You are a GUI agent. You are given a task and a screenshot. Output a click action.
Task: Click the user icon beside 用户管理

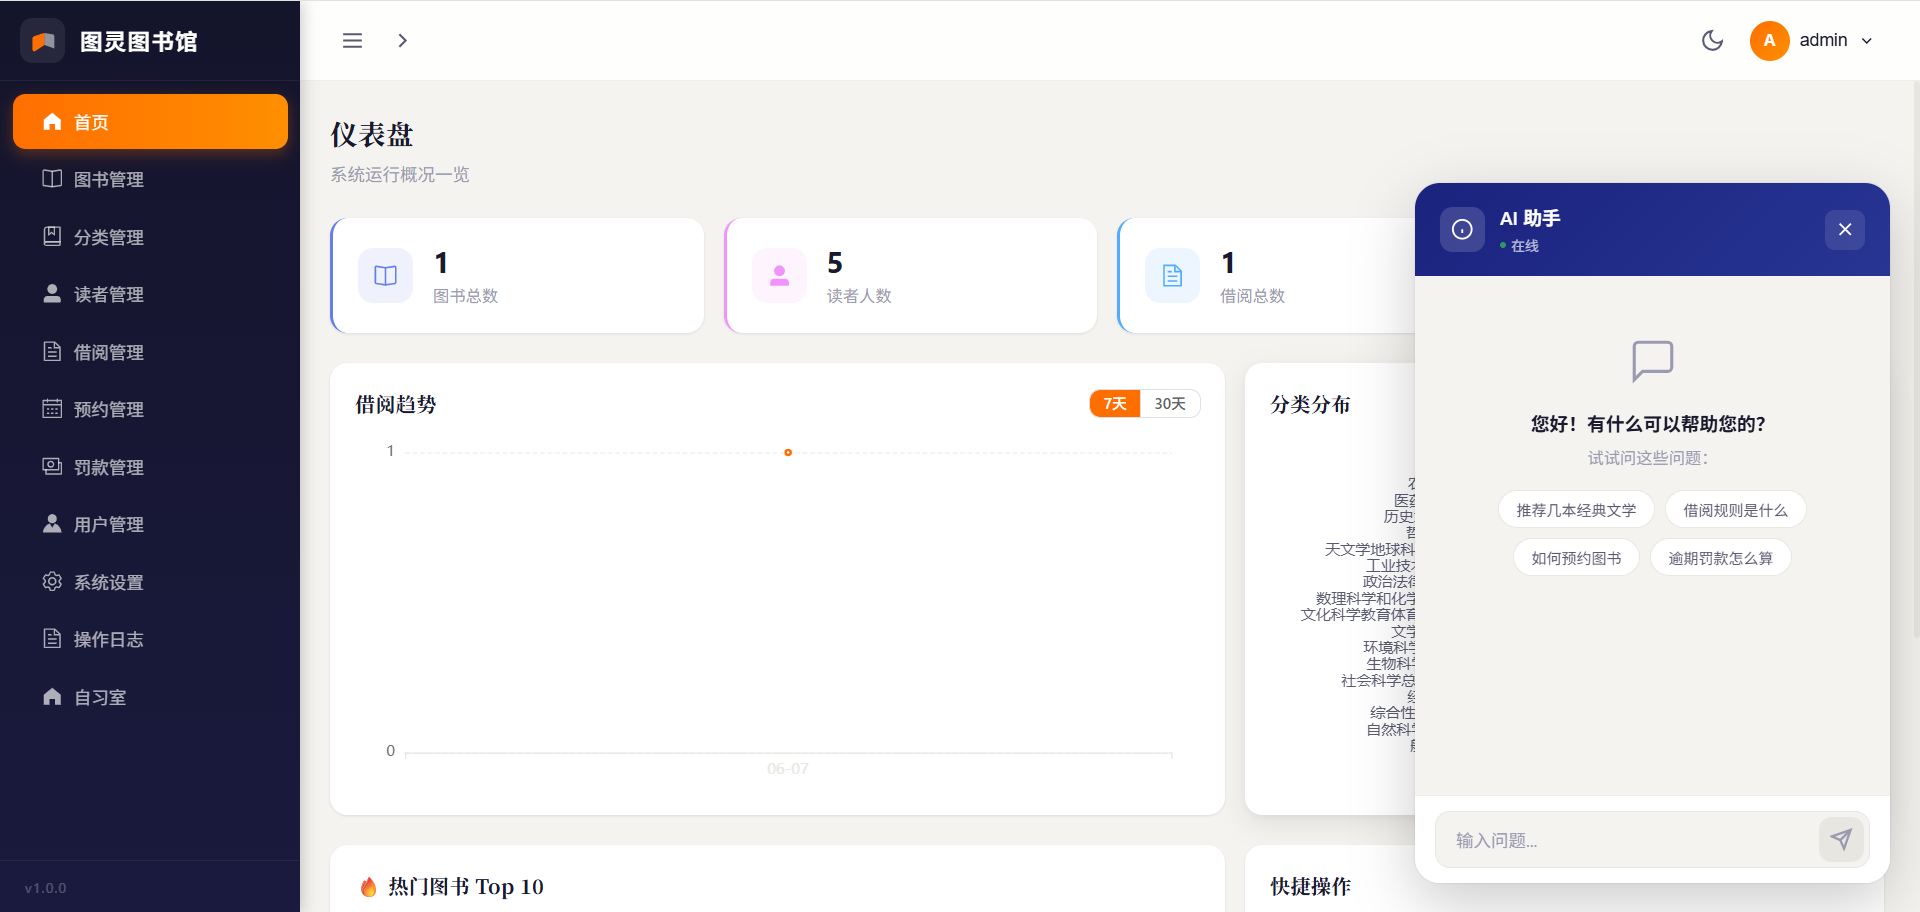[x=52, y=524]
